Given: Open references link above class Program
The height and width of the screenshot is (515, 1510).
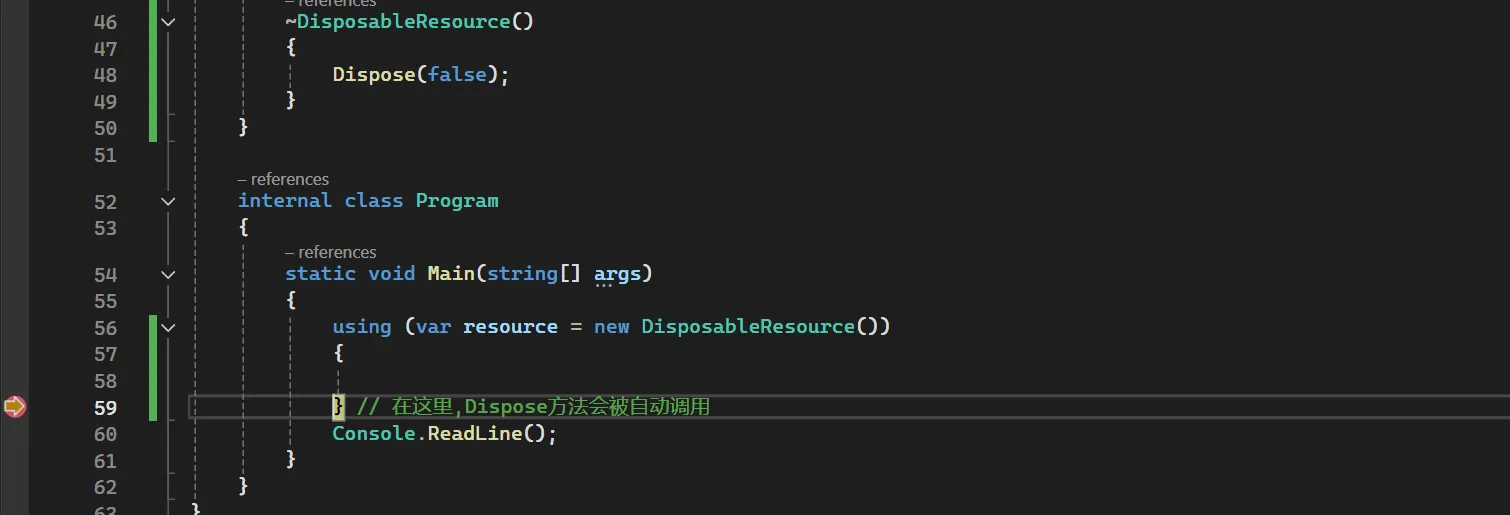Looking at the screenshot, I should pyautogui.click(x=283, y=179).
